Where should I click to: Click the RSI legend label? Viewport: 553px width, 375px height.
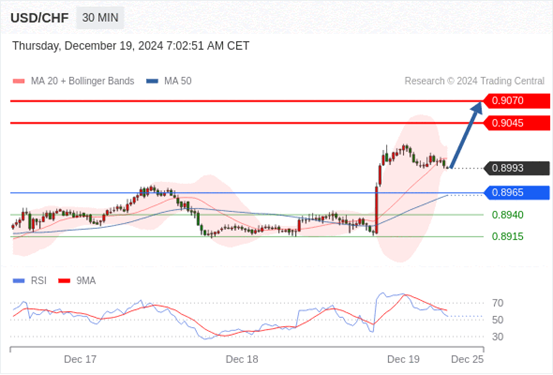(x=38, y=281)
